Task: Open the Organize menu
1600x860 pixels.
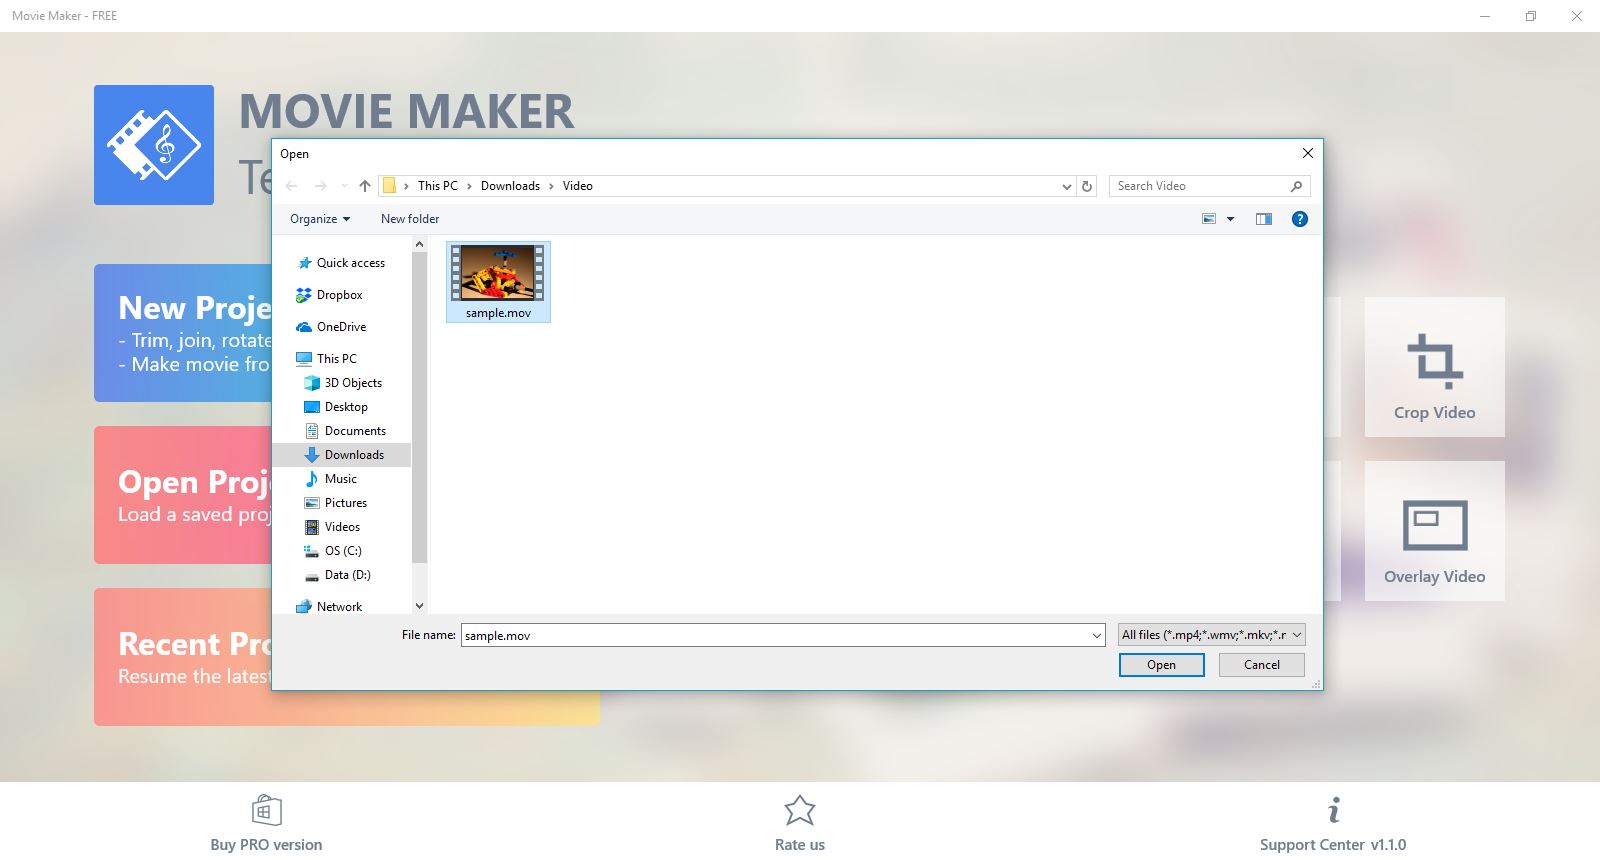Action: point(320,219)
